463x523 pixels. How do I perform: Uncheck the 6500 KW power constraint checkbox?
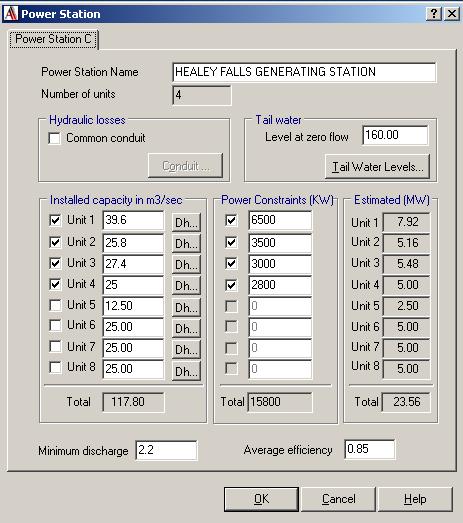(x=231, y=220)
